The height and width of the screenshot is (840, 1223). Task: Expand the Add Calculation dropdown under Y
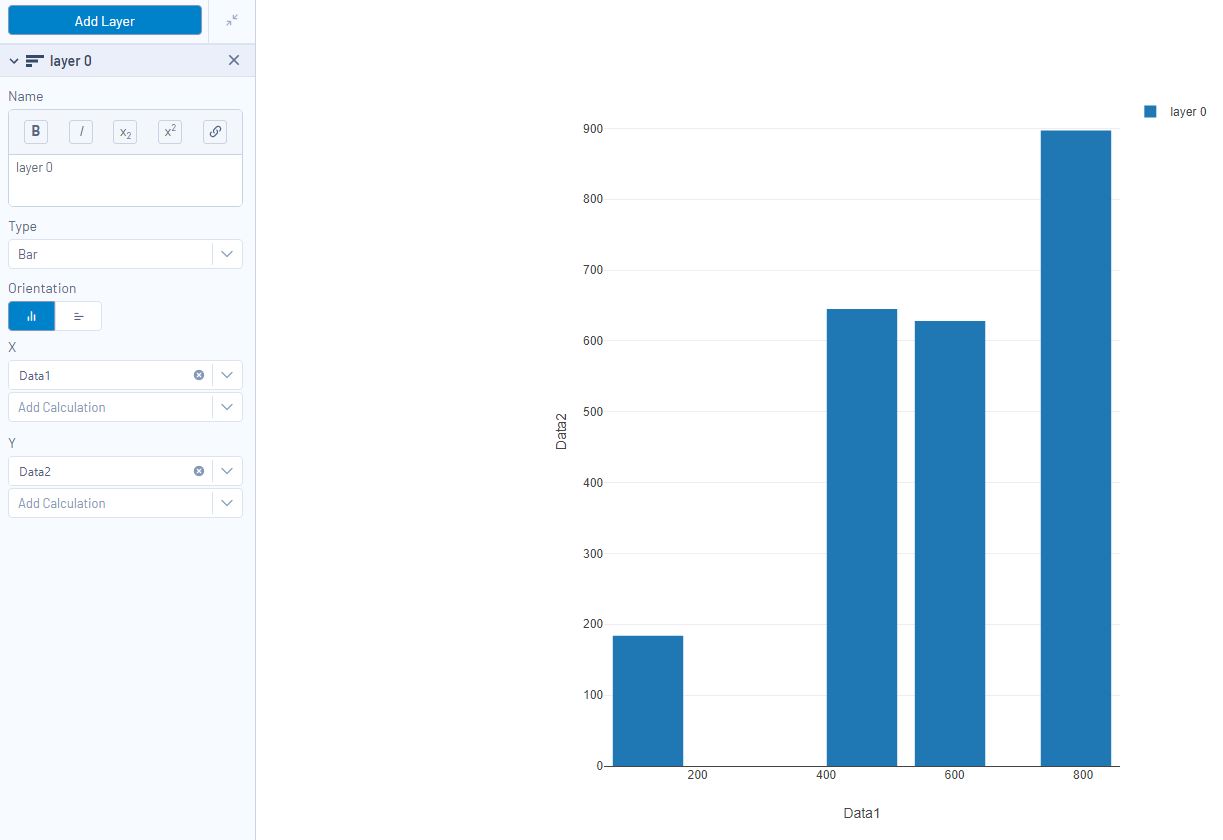coord(227,503)
